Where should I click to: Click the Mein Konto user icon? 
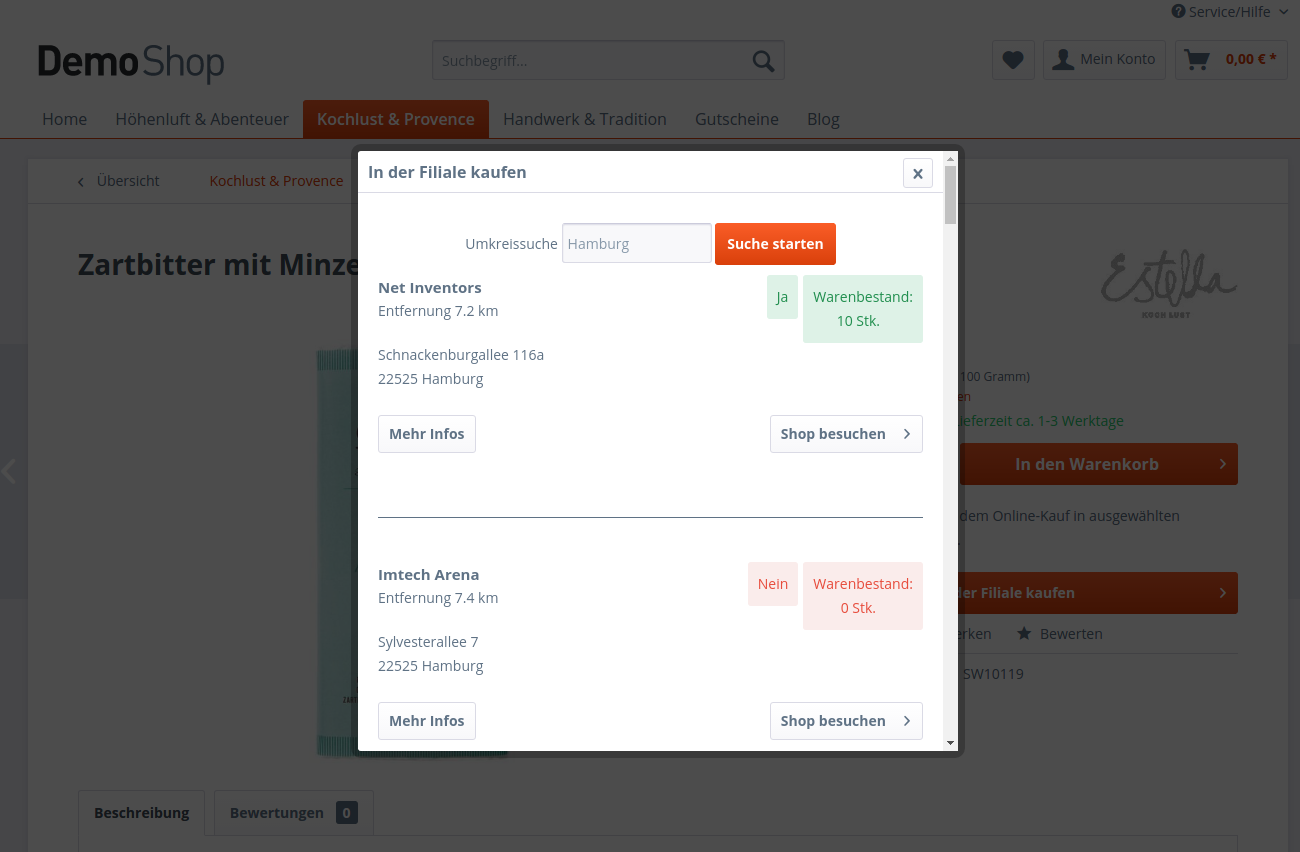[1064, 60]
